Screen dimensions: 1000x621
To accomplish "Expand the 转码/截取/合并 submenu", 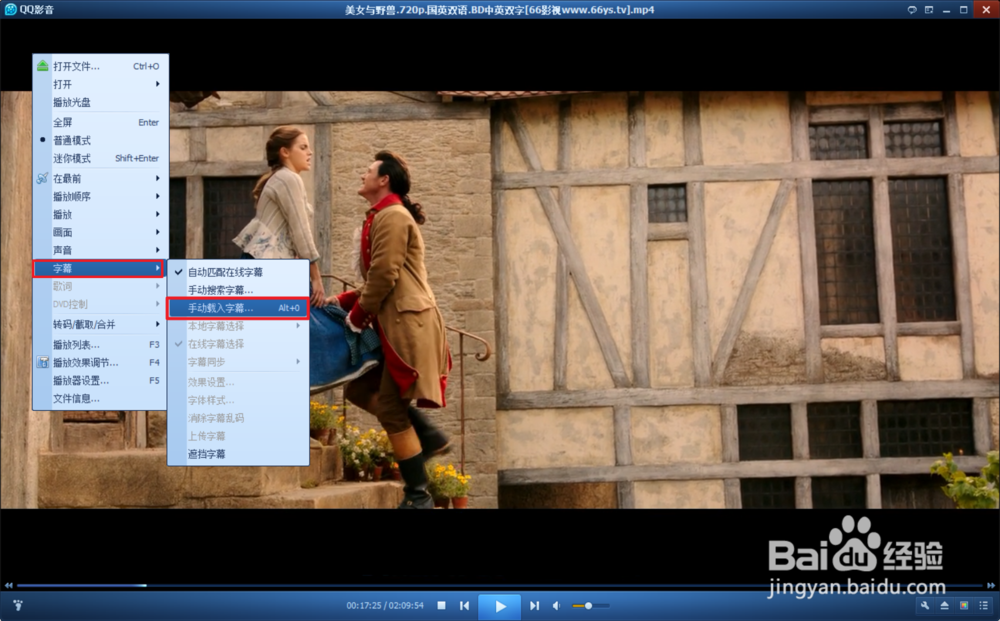I will (x=100, y=325).
